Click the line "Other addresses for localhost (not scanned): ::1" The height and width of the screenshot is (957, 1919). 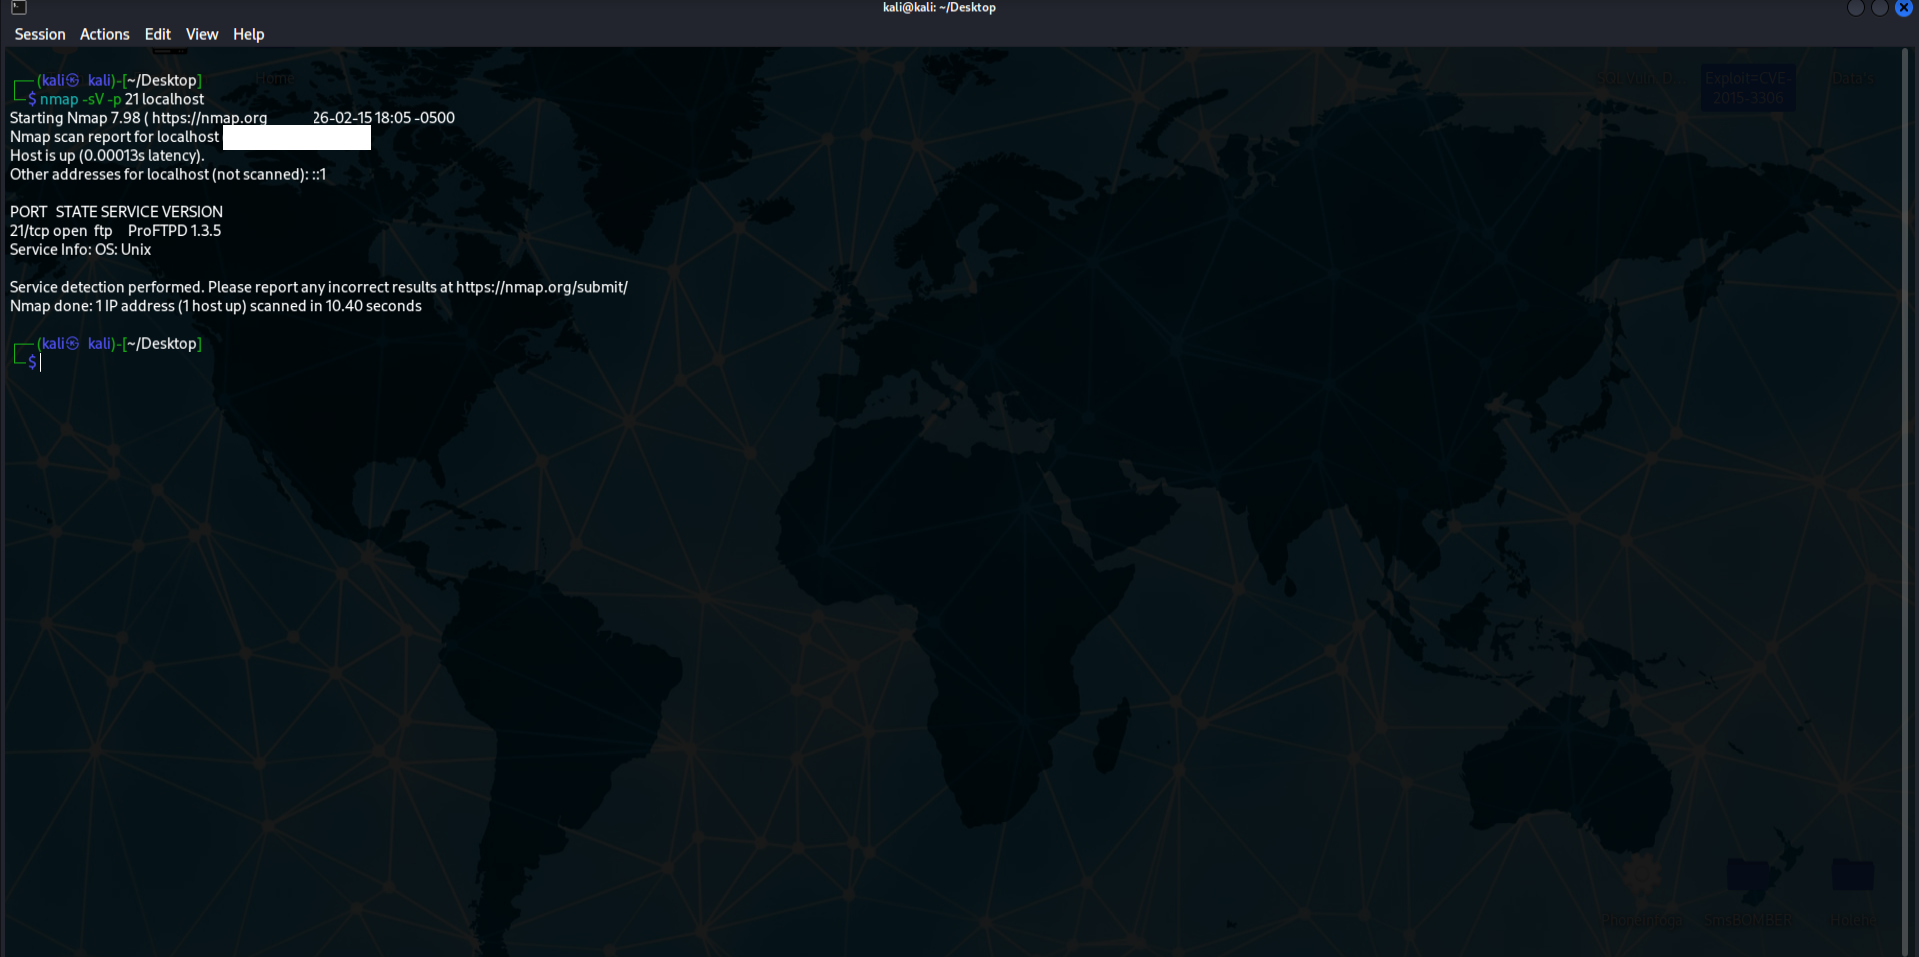coord(168,175)
